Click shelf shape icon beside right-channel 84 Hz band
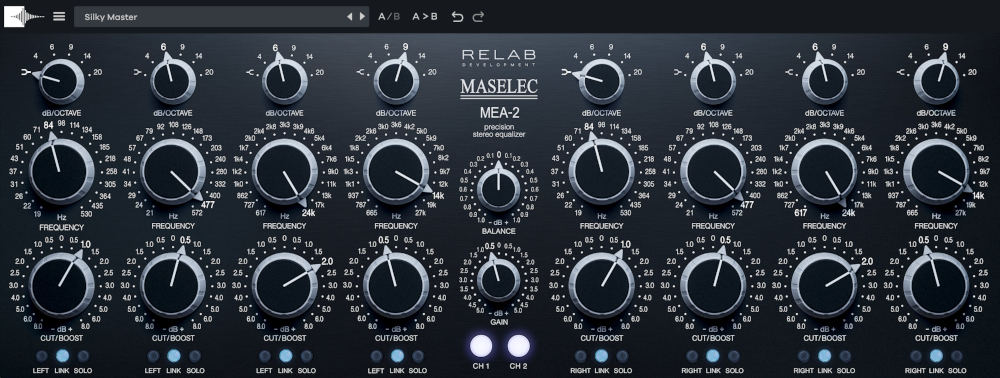 (x=566, y=72)
